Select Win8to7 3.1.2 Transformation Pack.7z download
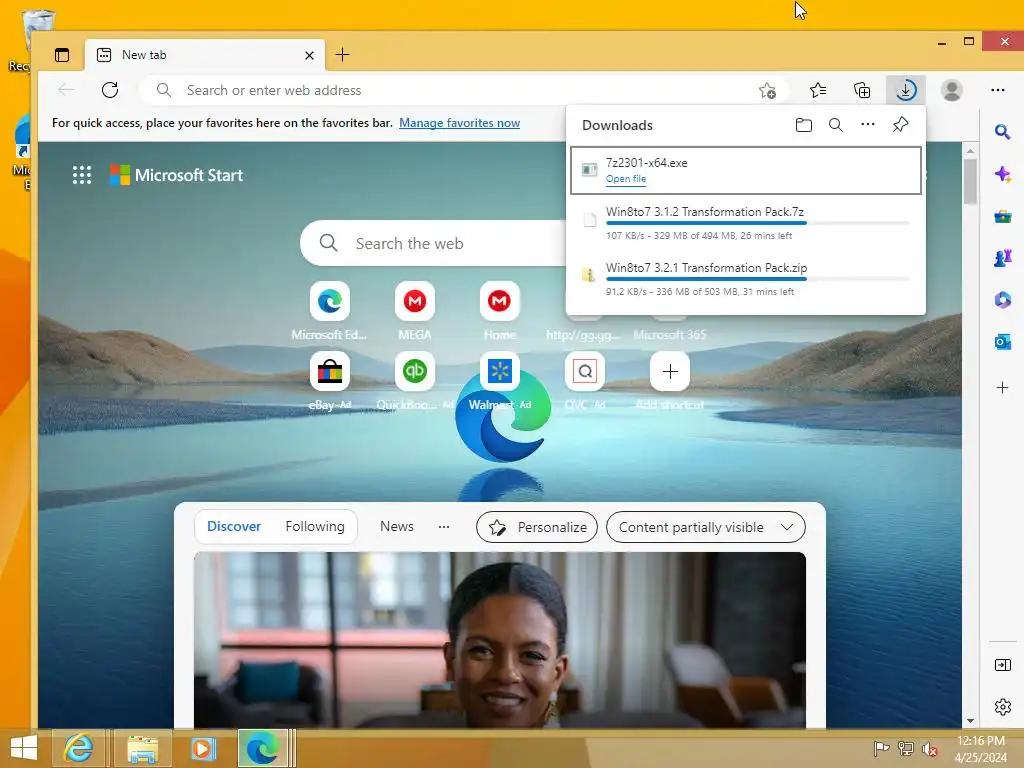Viewport: 1024px width, 768px height. pyautogui.click(x=746, y=223)
